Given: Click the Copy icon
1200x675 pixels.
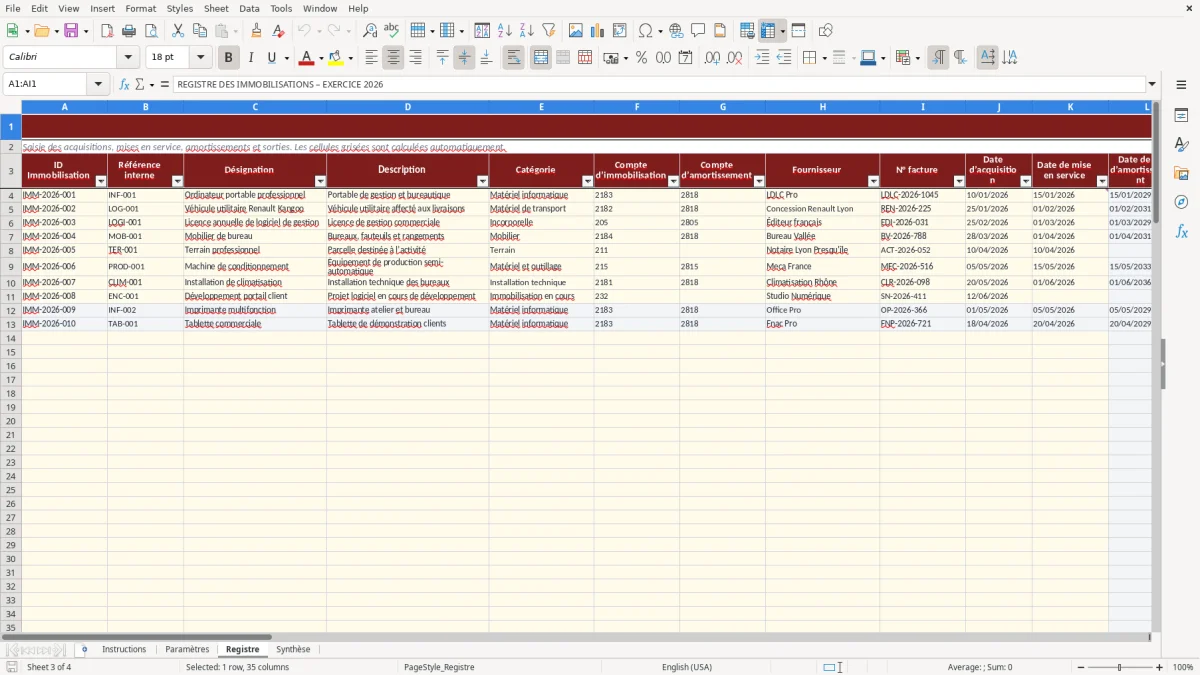Looking at the screenshot, I should pos(200,31).
